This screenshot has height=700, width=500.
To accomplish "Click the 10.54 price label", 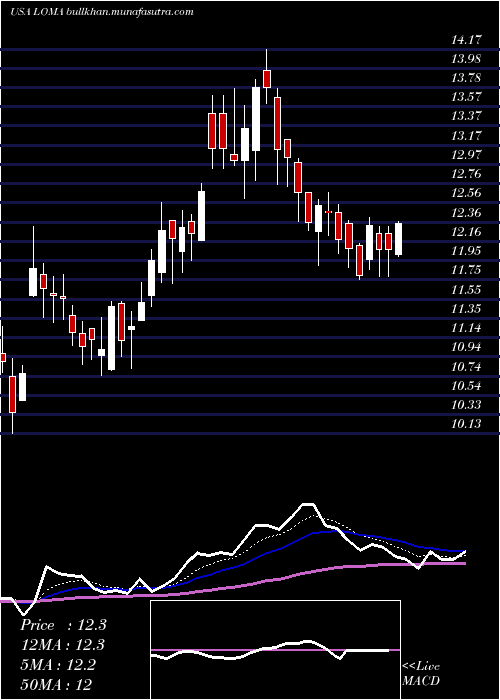I will (466, 386).
